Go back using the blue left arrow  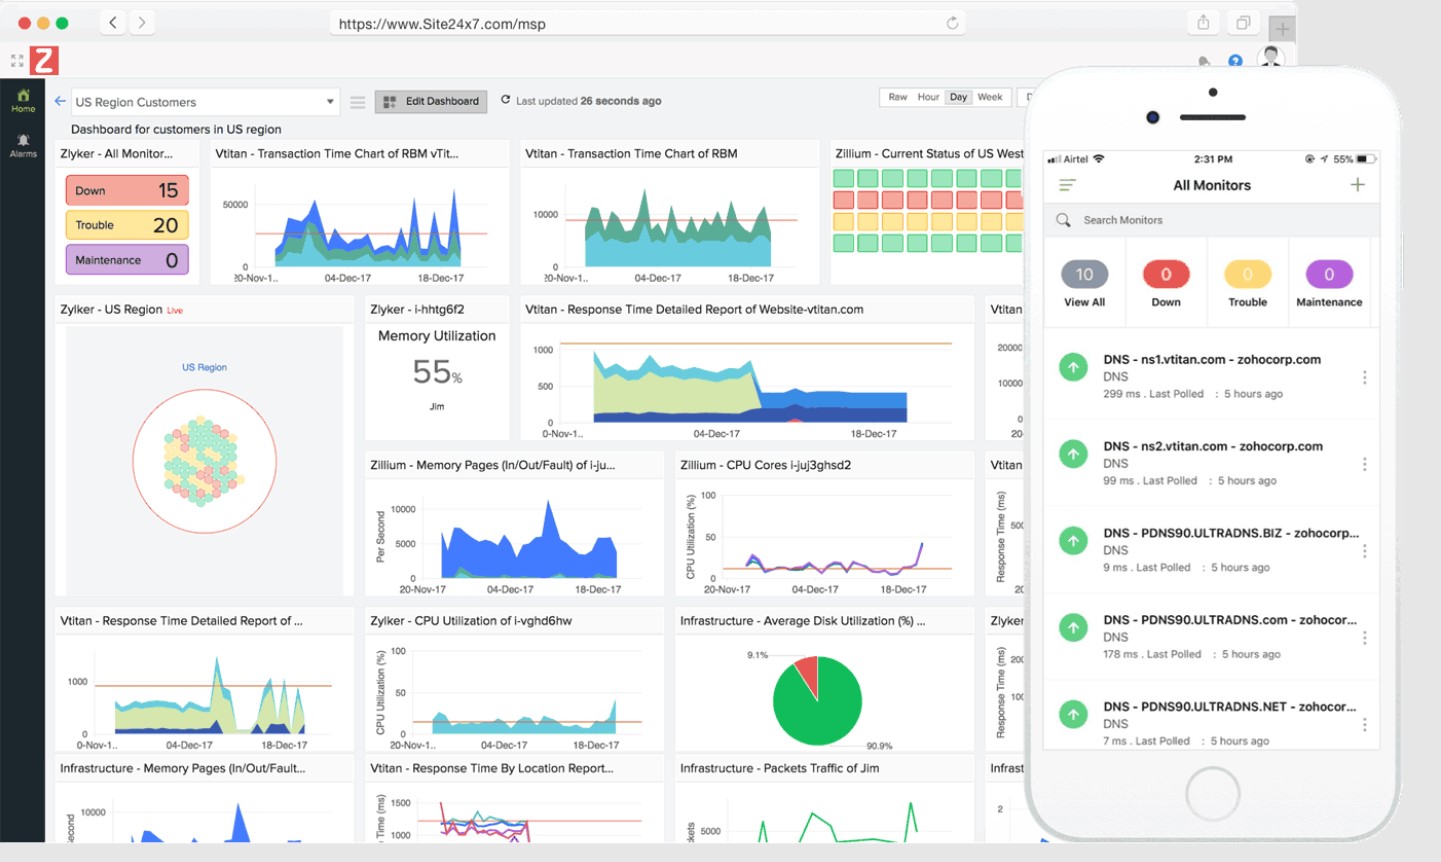pyautogui.click(x=60, y=101)
